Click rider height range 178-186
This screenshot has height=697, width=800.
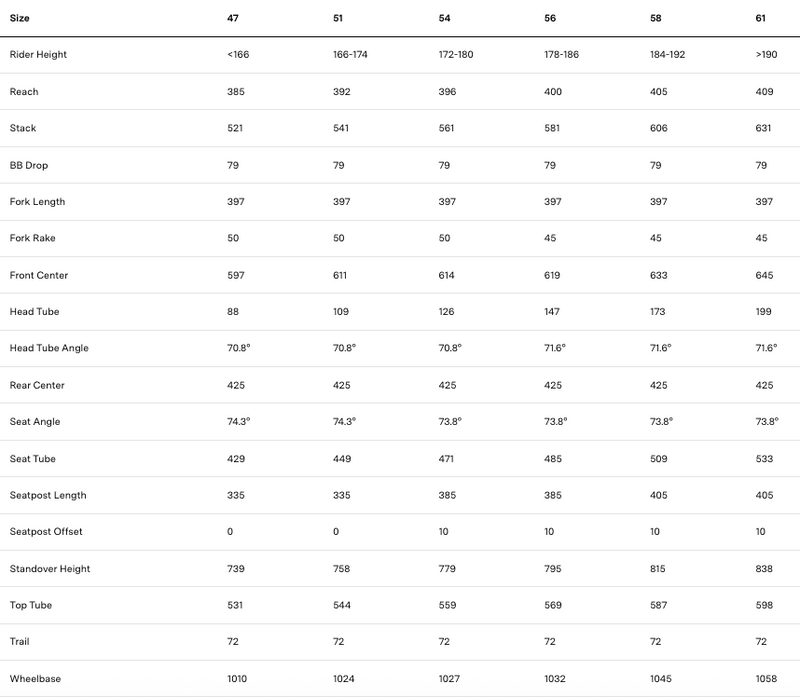coord(561,55)
